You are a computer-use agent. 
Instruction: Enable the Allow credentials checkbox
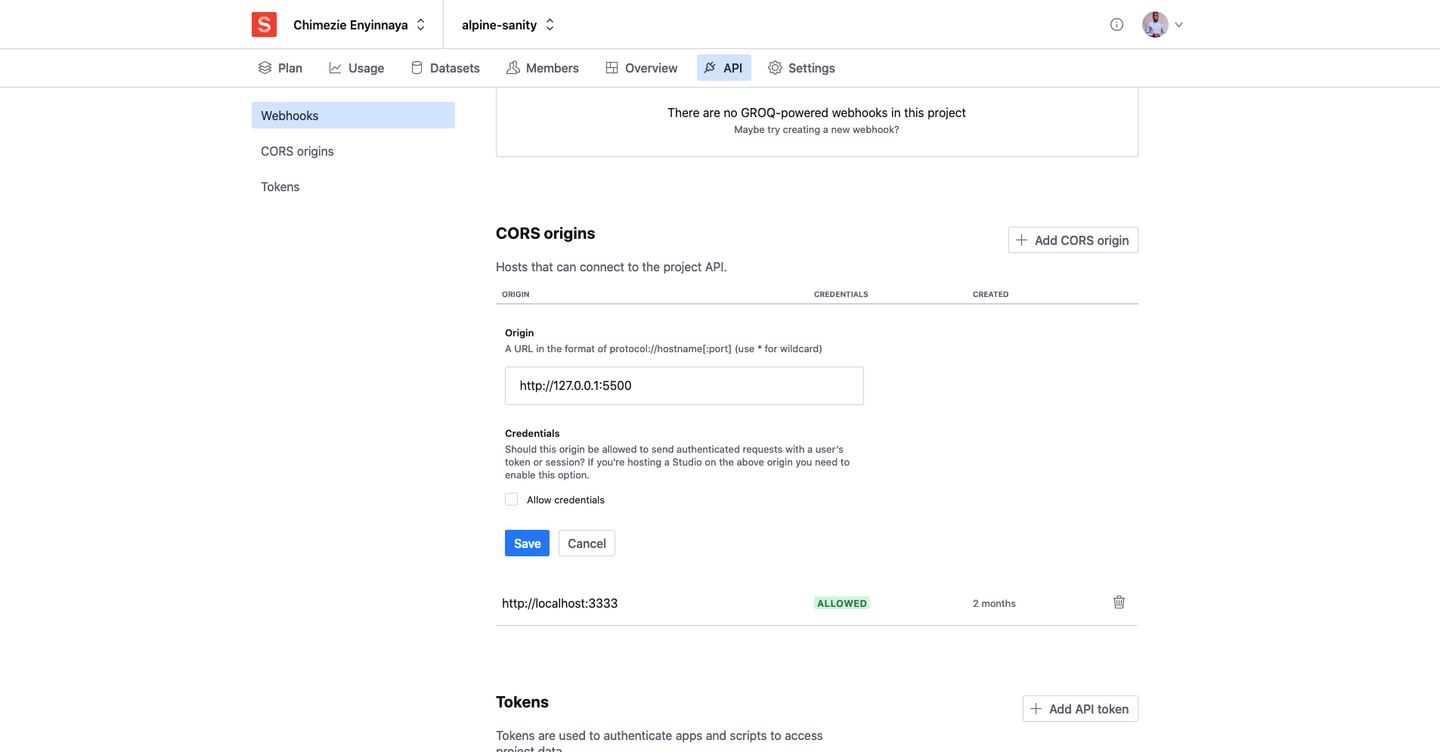[x=511, y=499]
